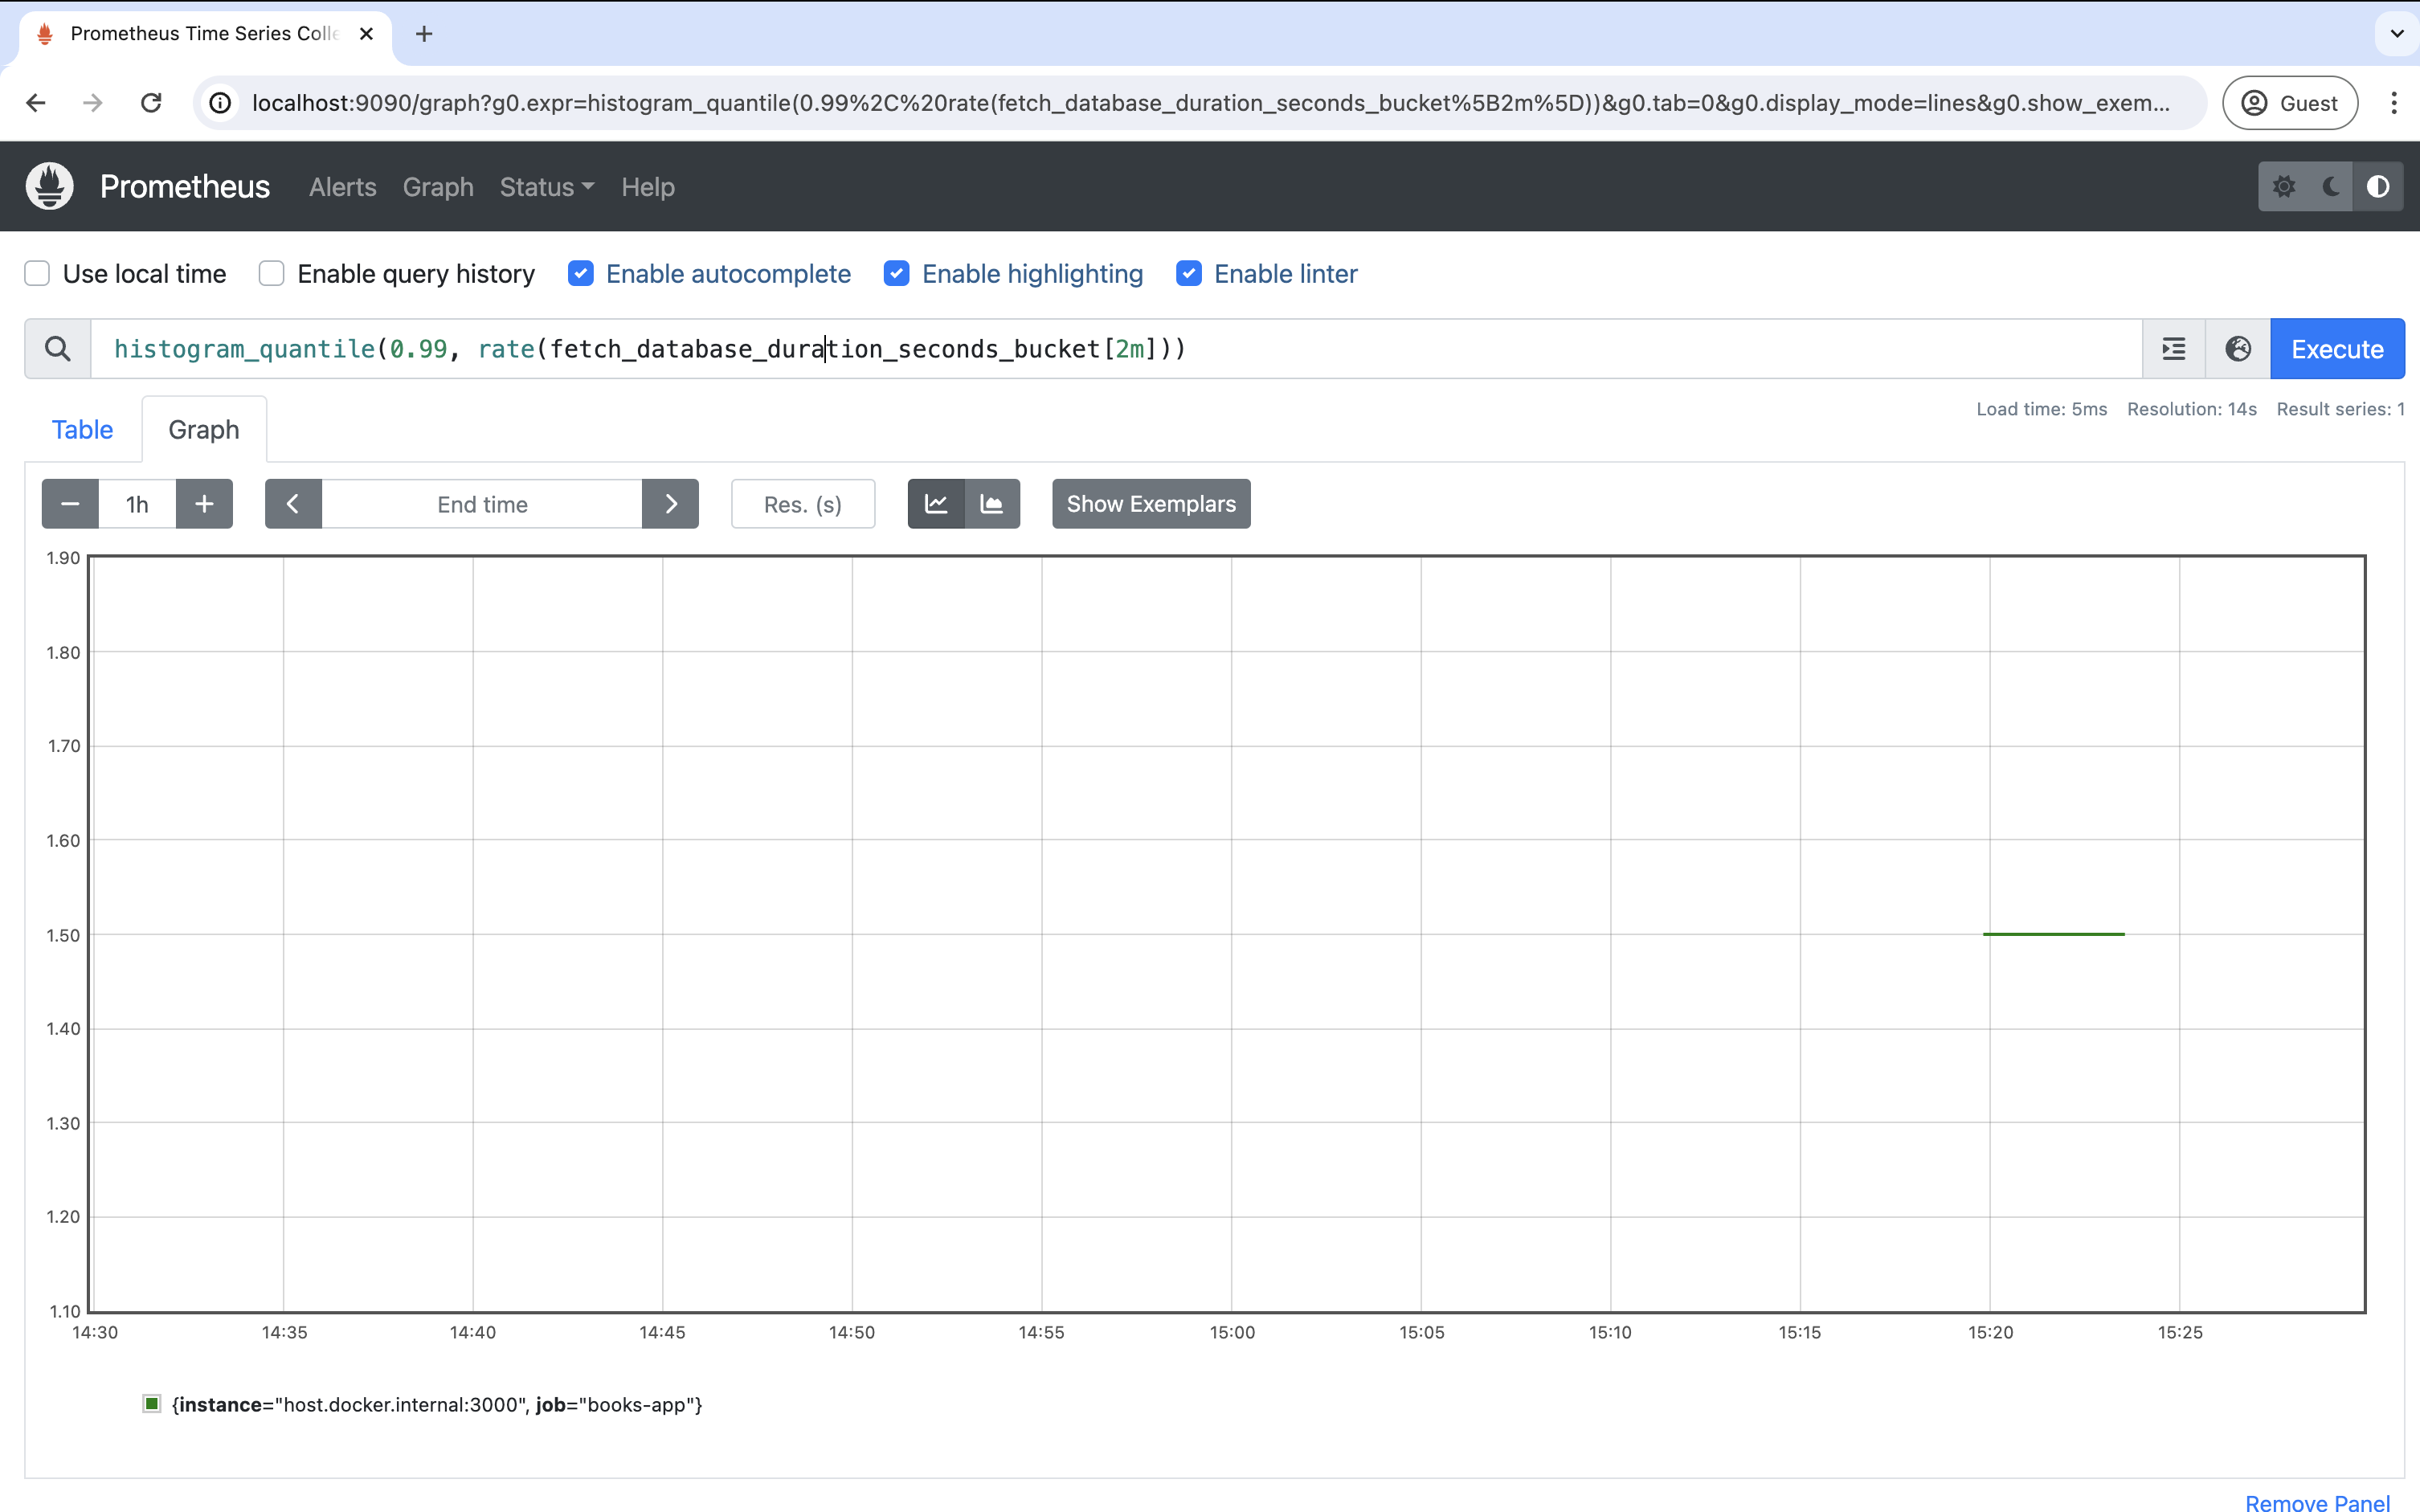
Task: Select the Graph tab
Action: (204, 430)
